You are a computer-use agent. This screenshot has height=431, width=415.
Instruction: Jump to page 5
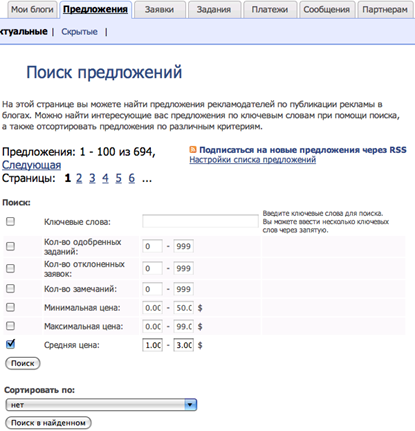[118, 178]
